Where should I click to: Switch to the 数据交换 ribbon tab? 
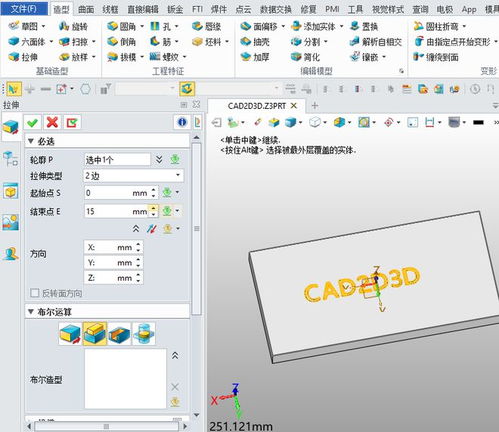point(276,9)
